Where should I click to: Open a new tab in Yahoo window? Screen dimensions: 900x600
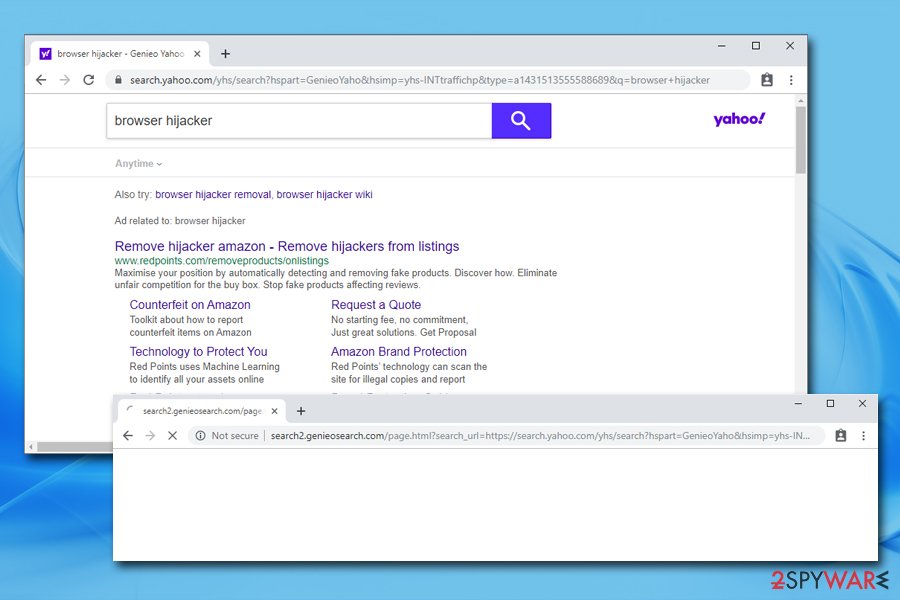(x=226, y=53)
